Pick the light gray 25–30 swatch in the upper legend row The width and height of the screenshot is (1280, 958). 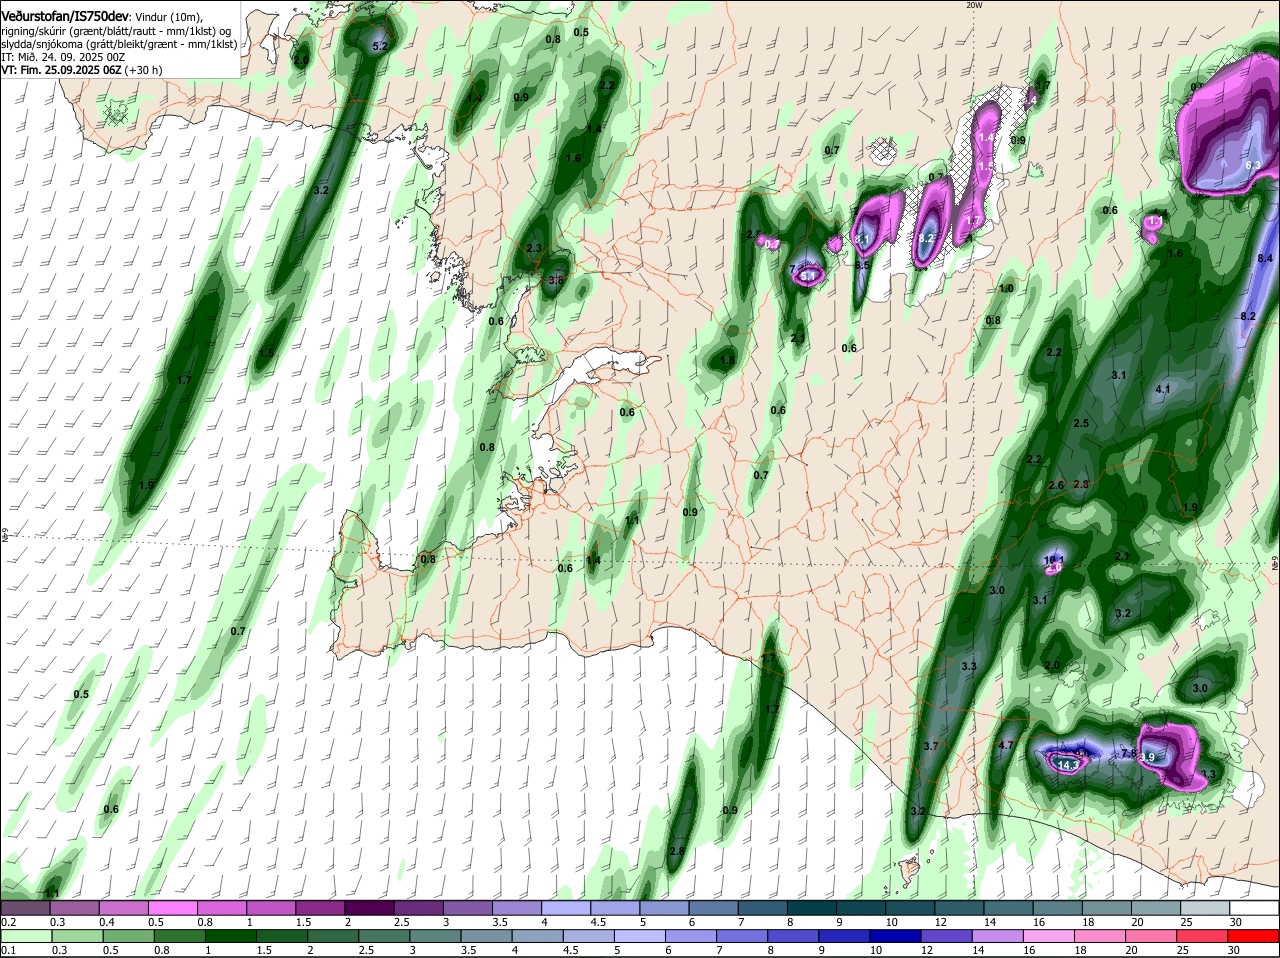click(1206, 907)
